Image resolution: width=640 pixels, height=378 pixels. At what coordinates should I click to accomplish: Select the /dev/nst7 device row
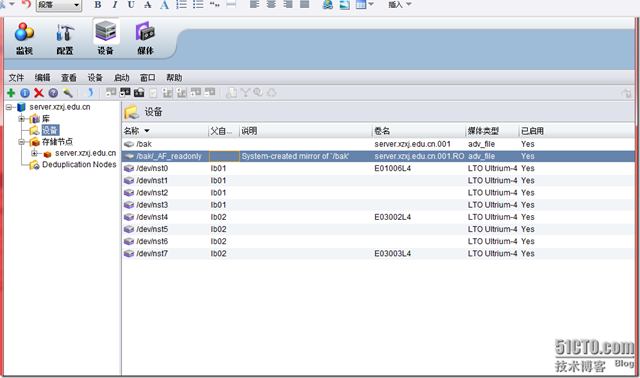click(378, 254)
